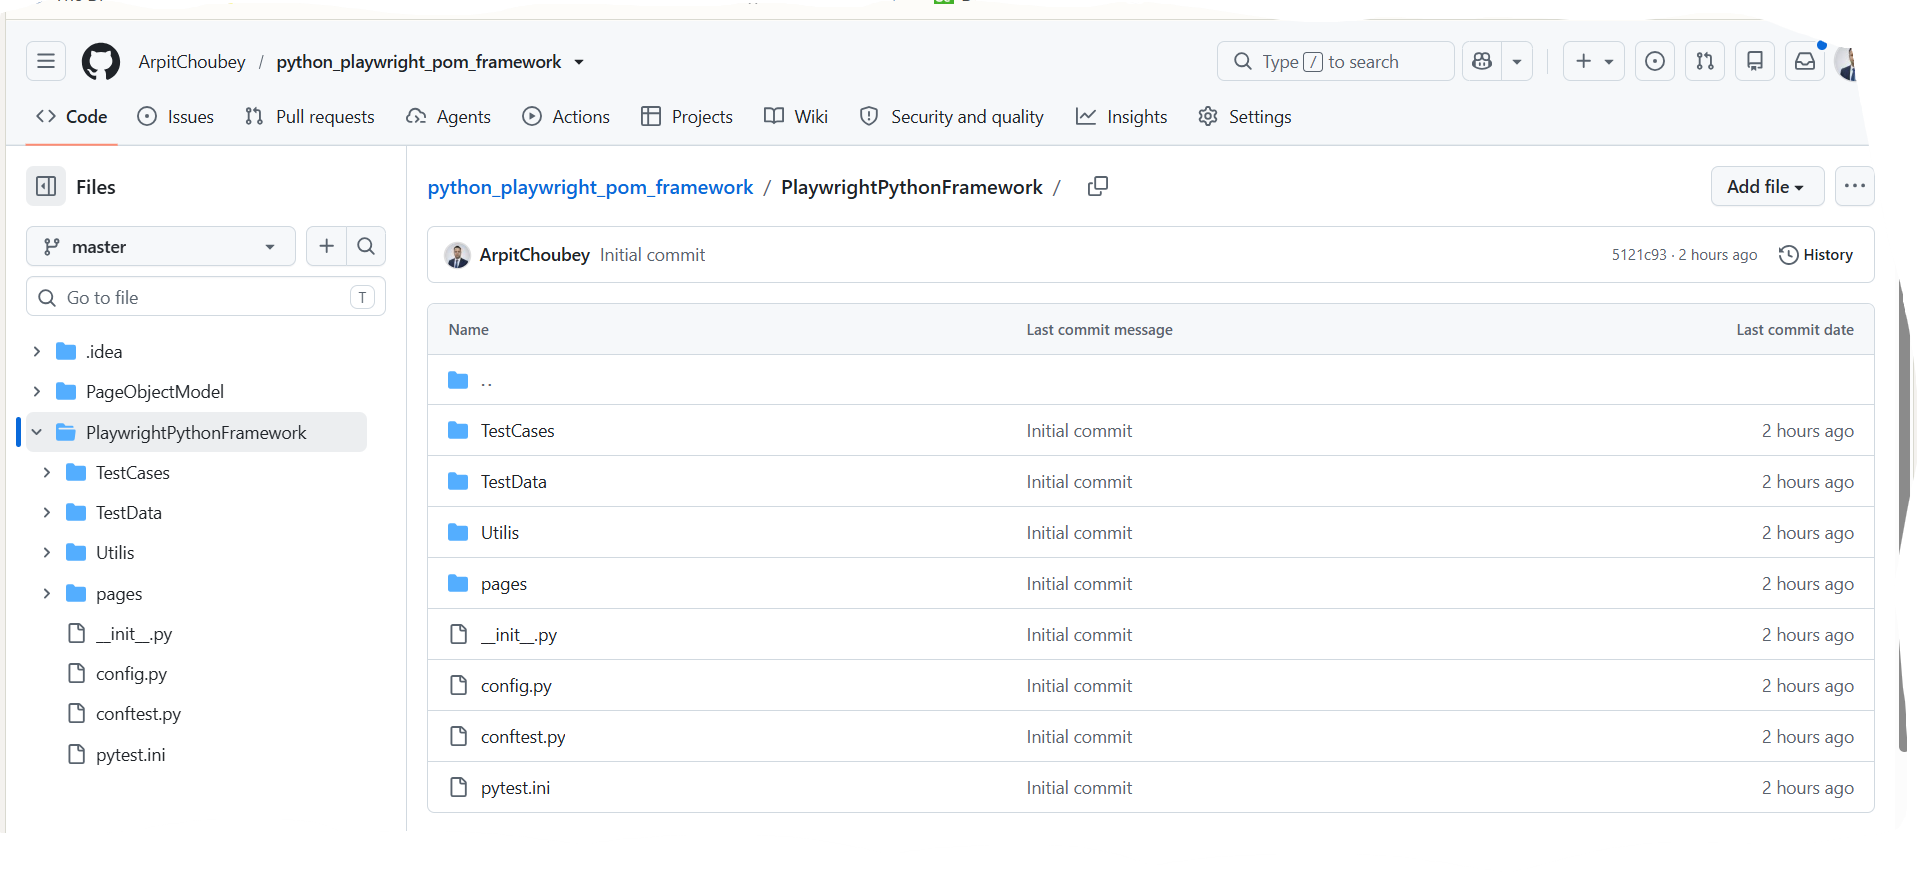Viewport: 1917px width, 872px height.
Task: Open pytest.ini in the file list
Action: pyautogui.click(x=515, y=788)
